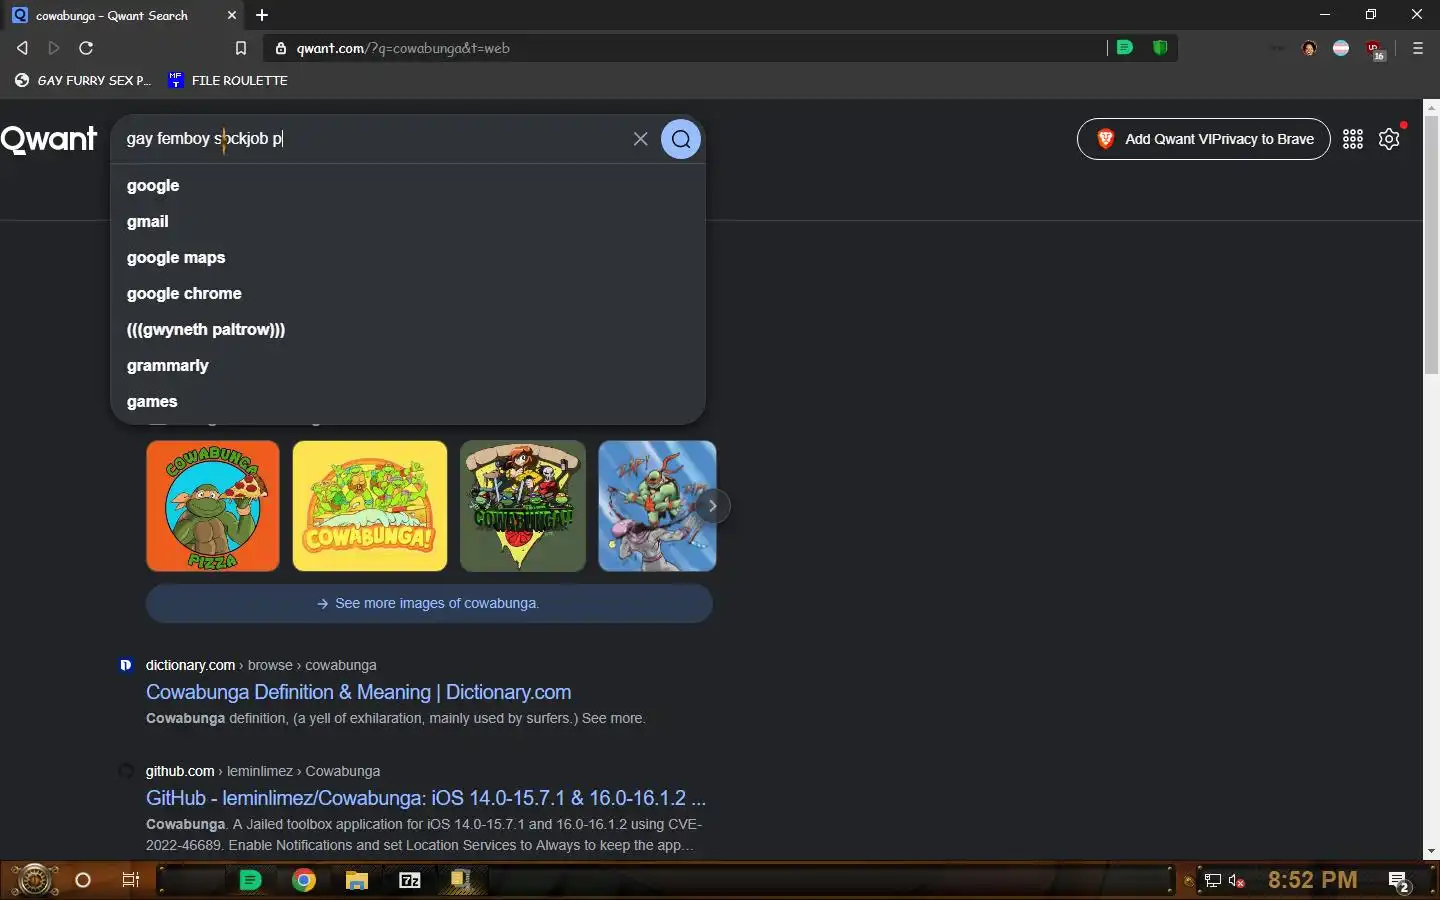Open the blue turtle fight image thumbnail
This screenshot has width=1440, height=900.
(657, 506)
